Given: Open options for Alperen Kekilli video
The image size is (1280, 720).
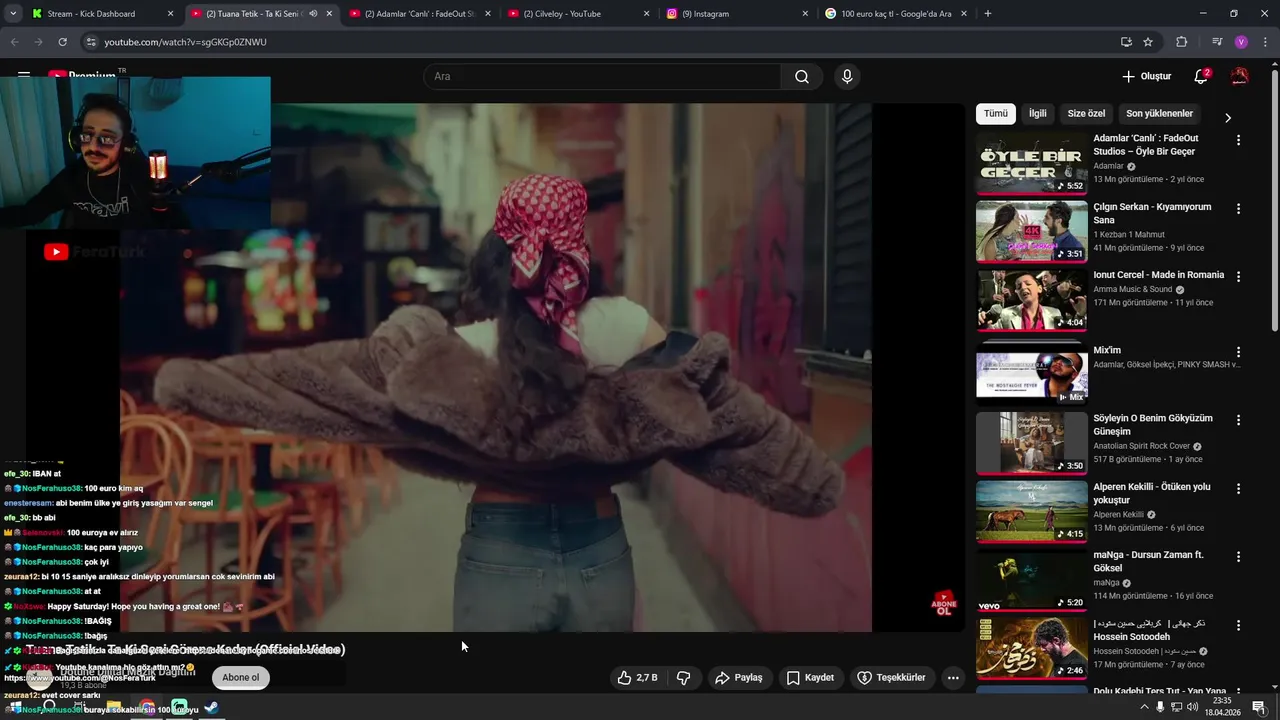Looking at the screenshot, I should pos(1238,488).
